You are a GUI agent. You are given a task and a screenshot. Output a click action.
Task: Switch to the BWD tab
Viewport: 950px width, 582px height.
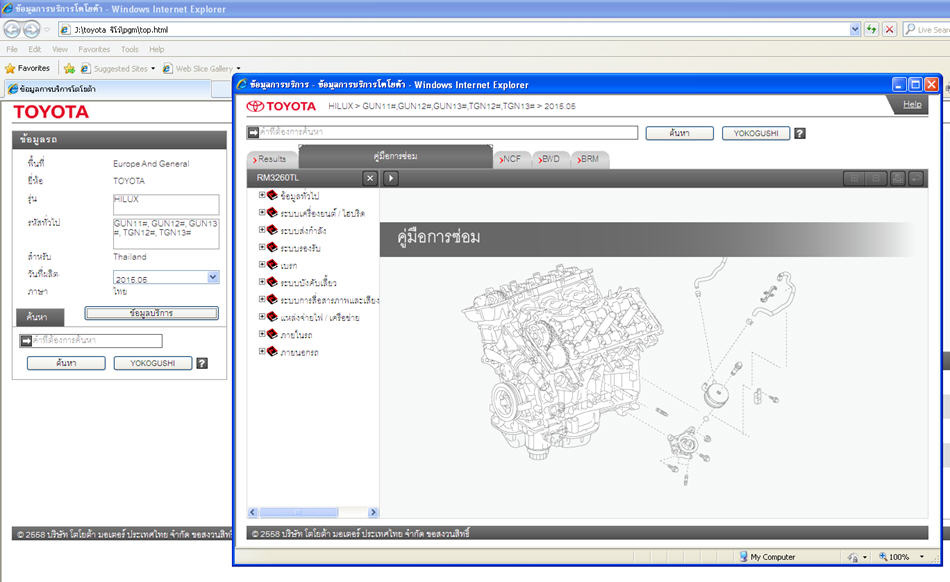click(x=550, y=159)
